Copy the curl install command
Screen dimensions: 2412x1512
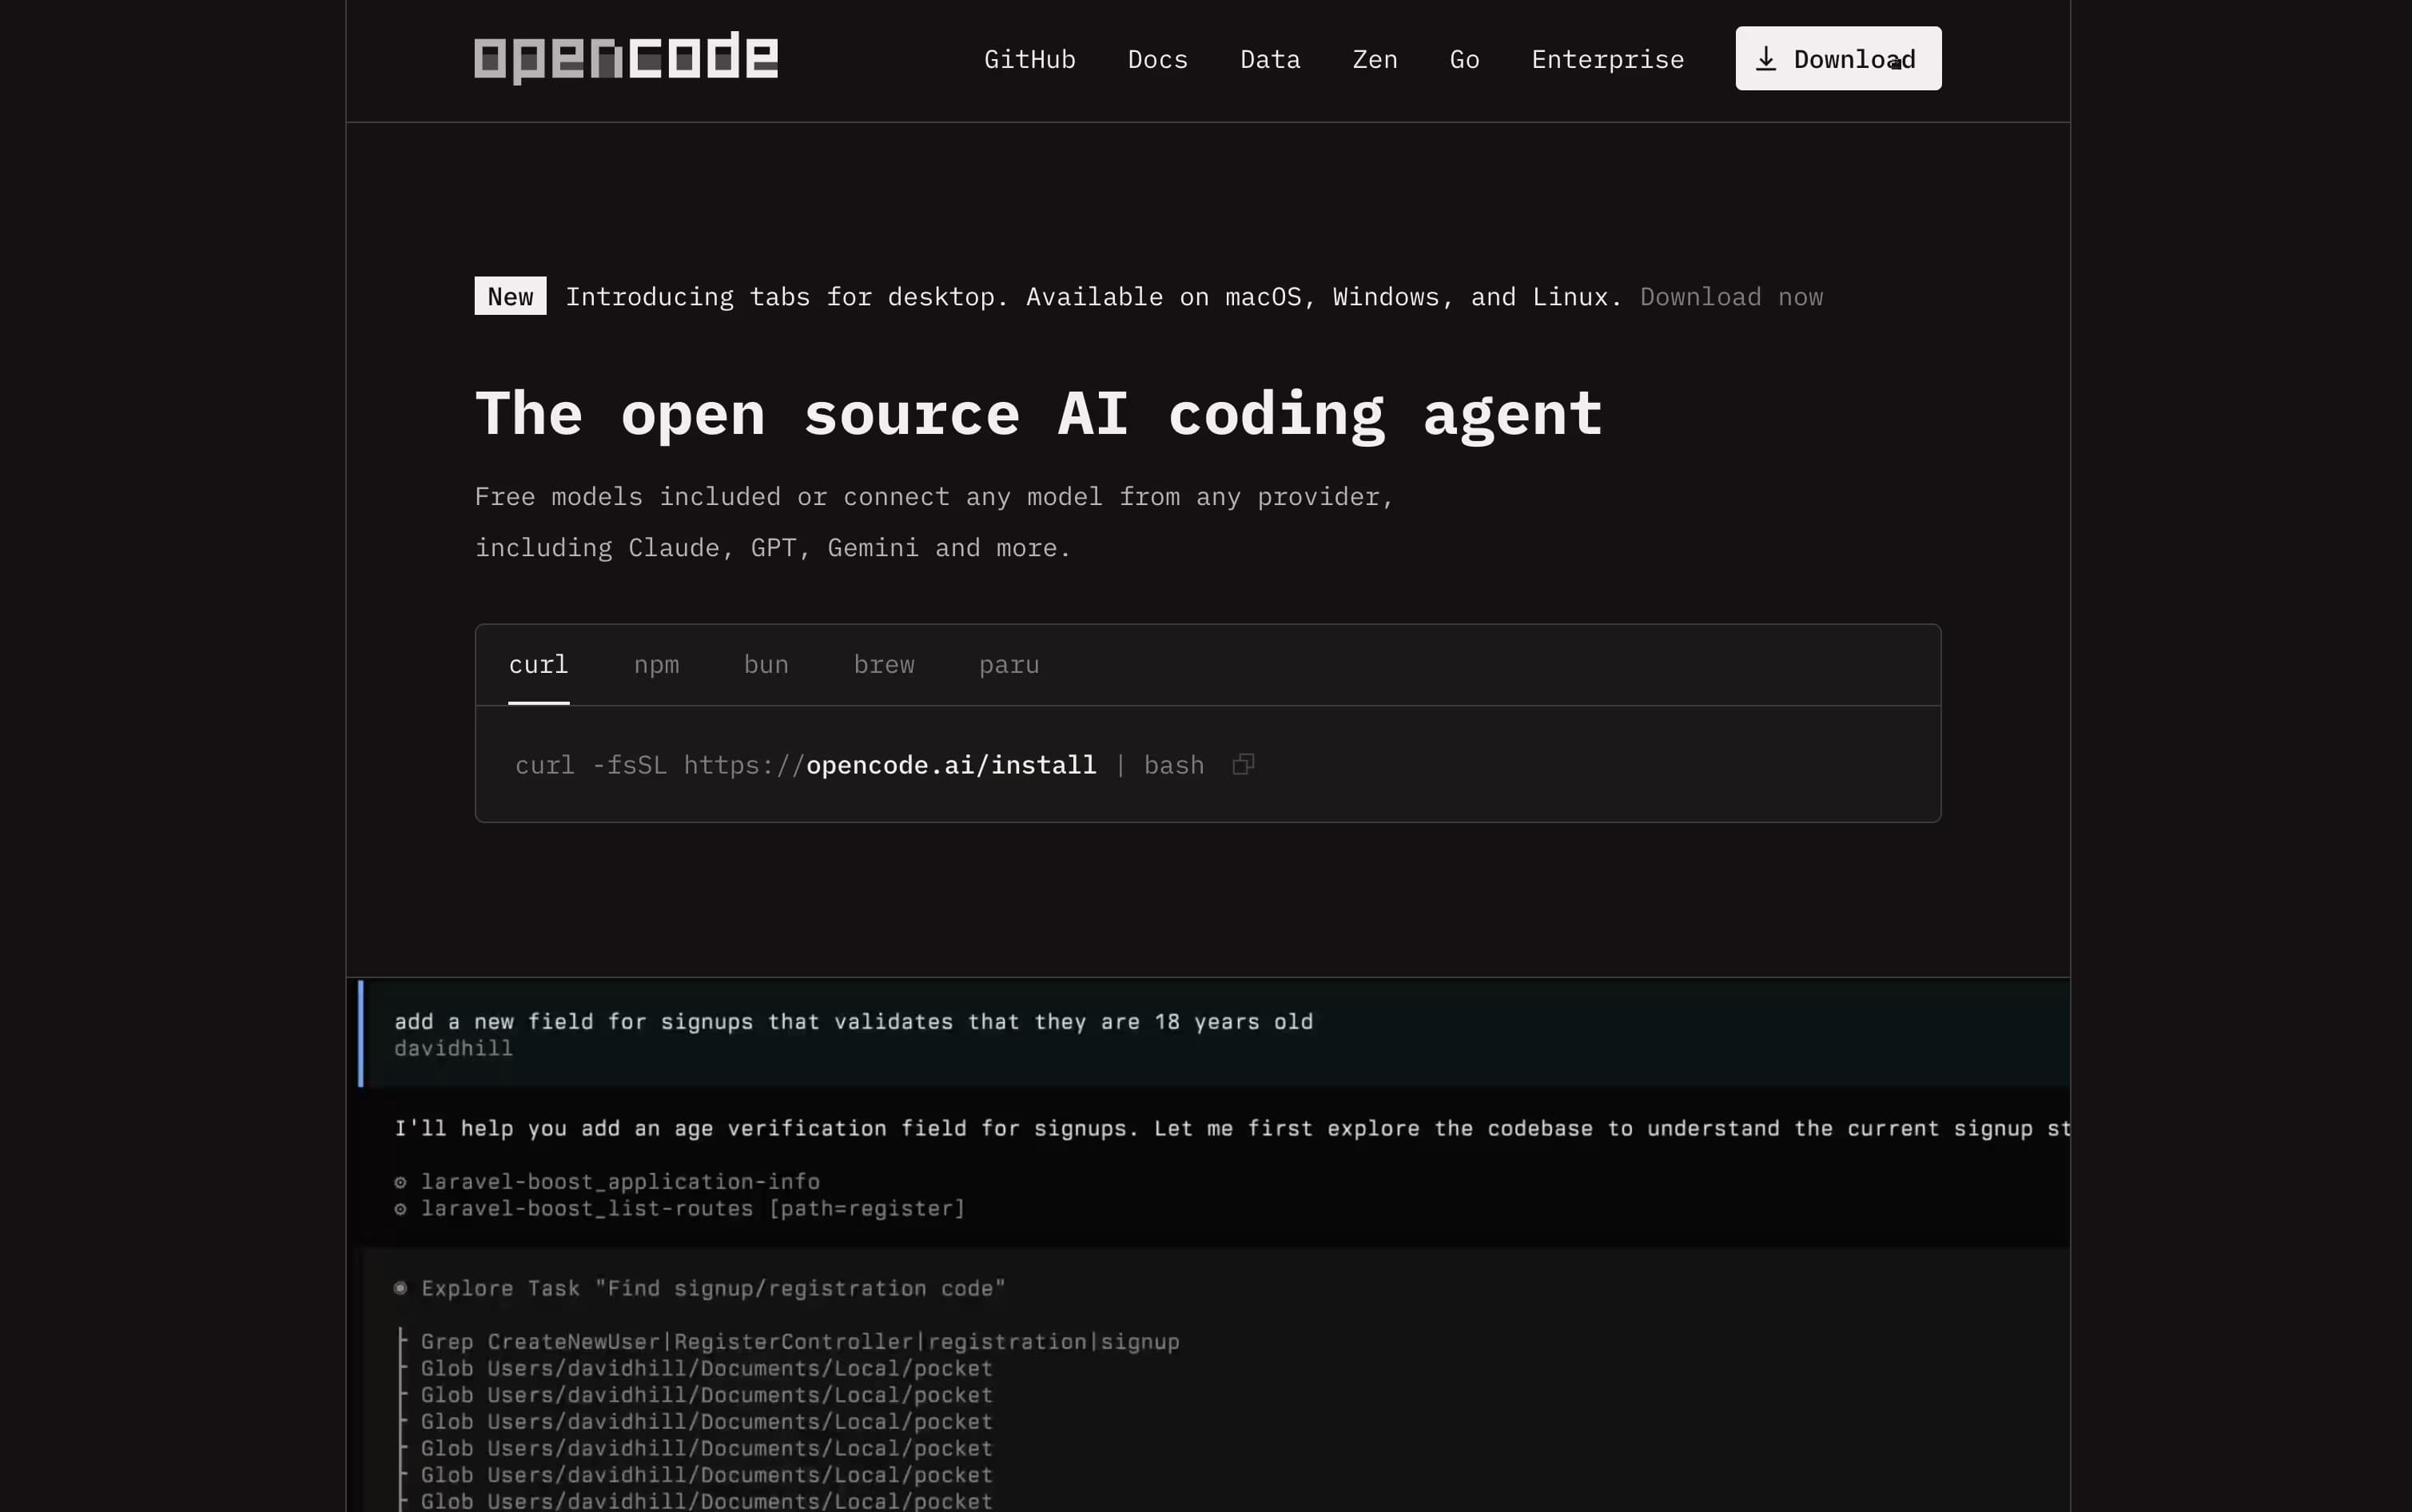[1243, 764]
